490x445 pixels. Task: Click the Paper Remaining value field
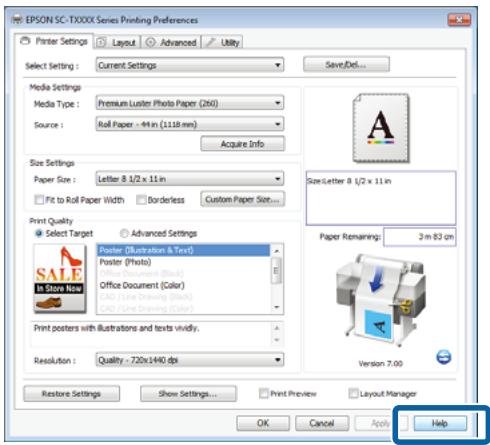420,237
